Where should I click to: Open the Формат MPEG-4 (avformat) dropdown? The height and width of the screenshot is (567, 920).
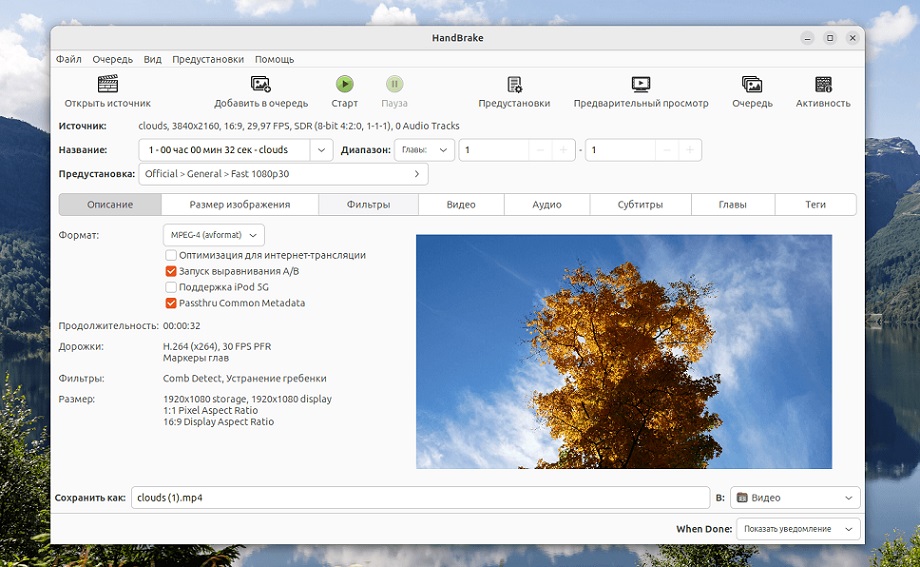214,235
